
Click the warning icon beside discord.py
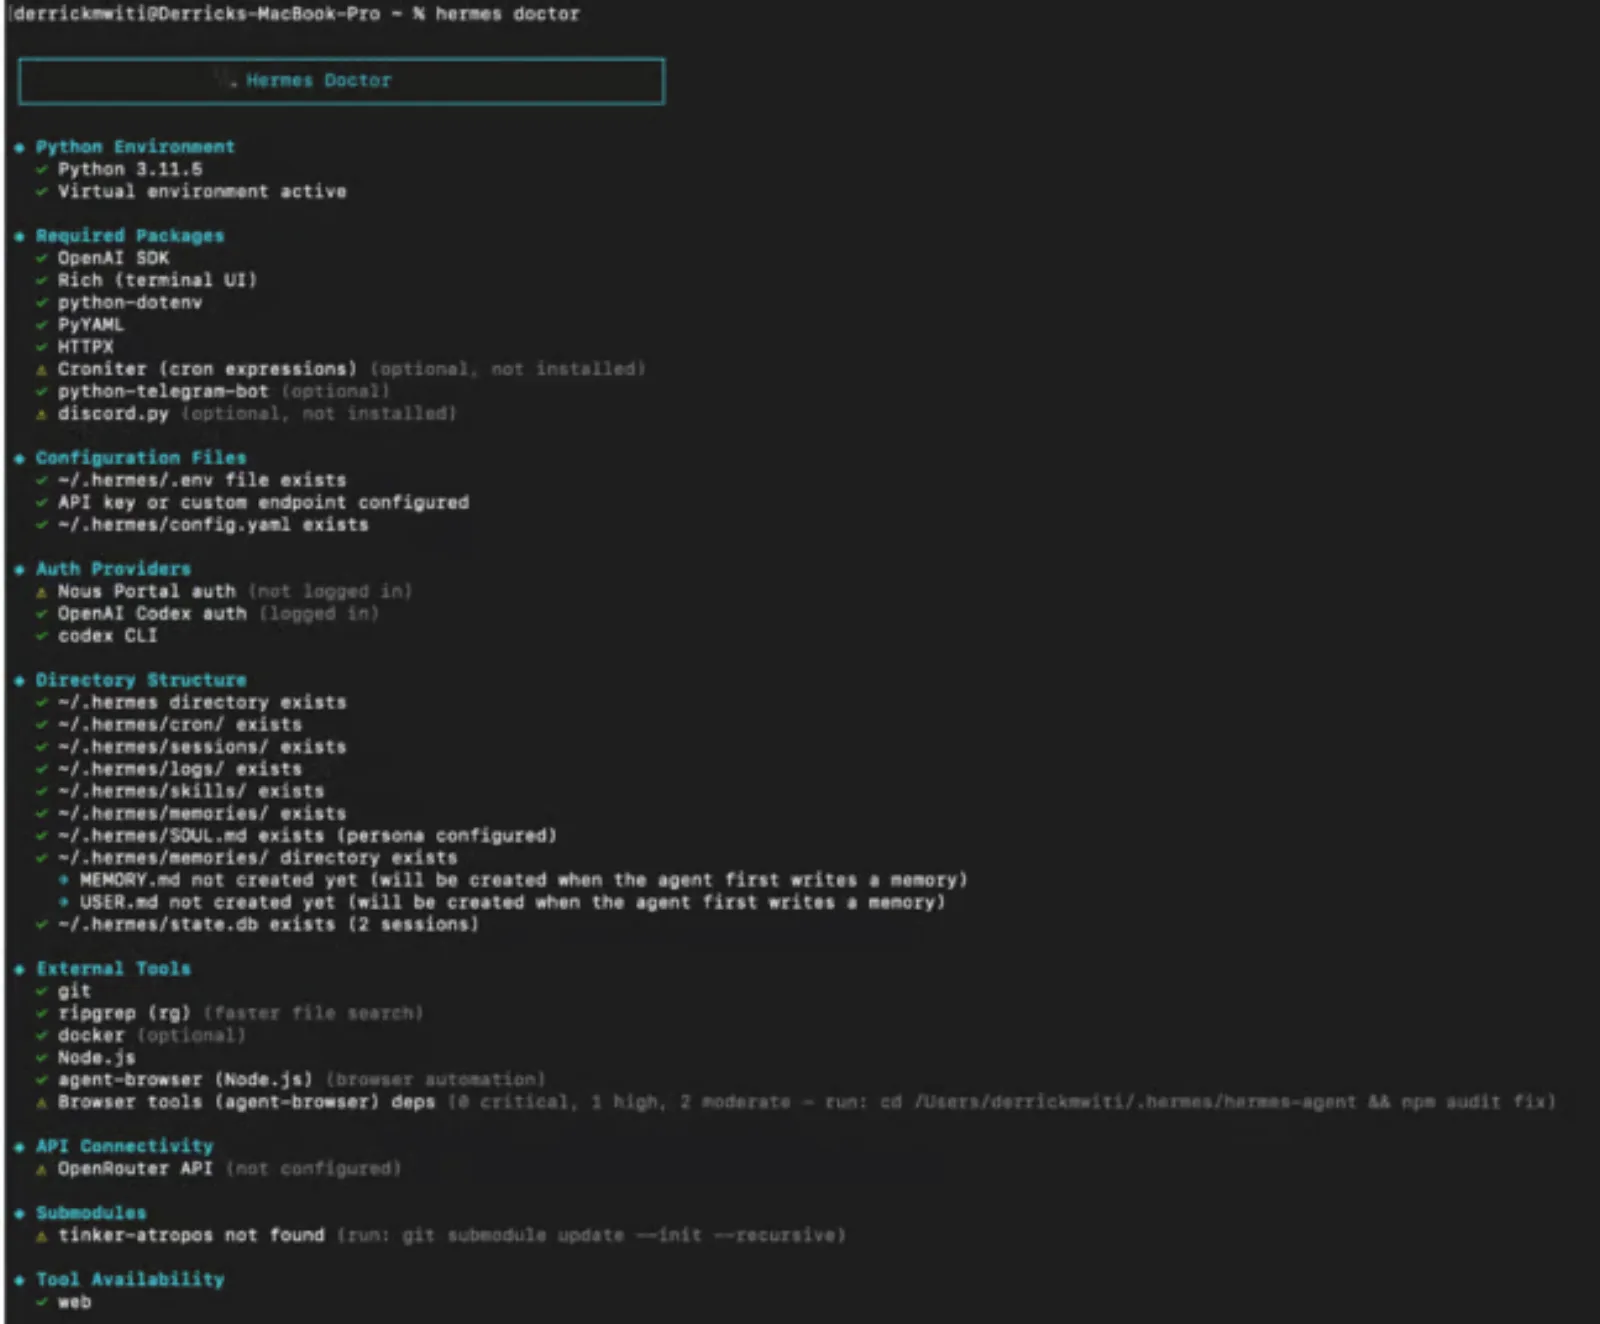(41, 414)
